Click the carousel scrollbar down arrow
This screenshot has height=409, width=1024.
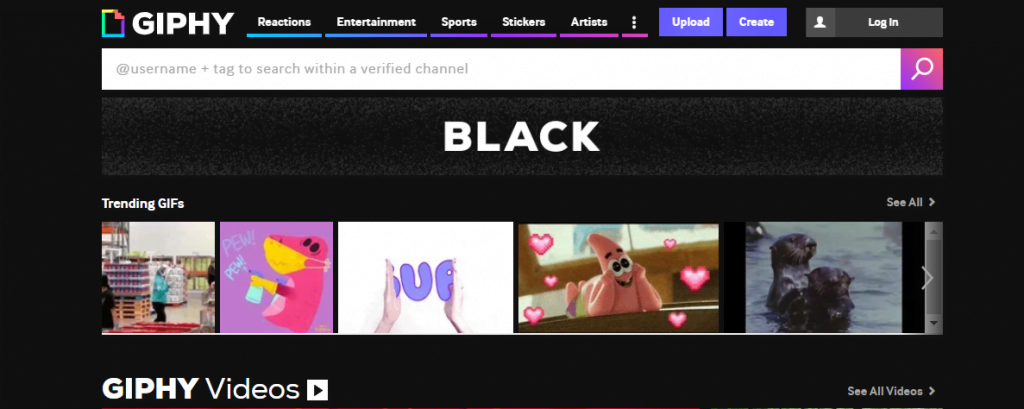[x=933, y=323]
